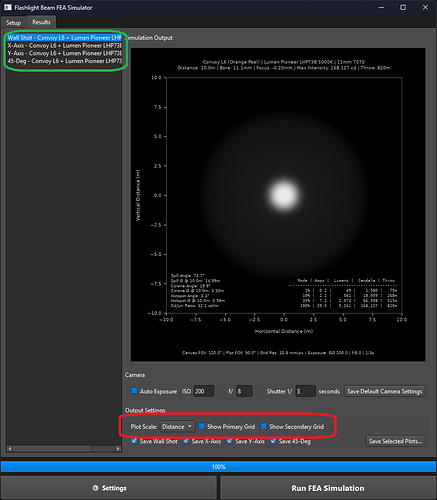Image resolution: width=437 pixels, height=500 pixels.
Task: Open the Plot Scale Distance dropdown
Action: pyautogui.click(x=177, y=426)
